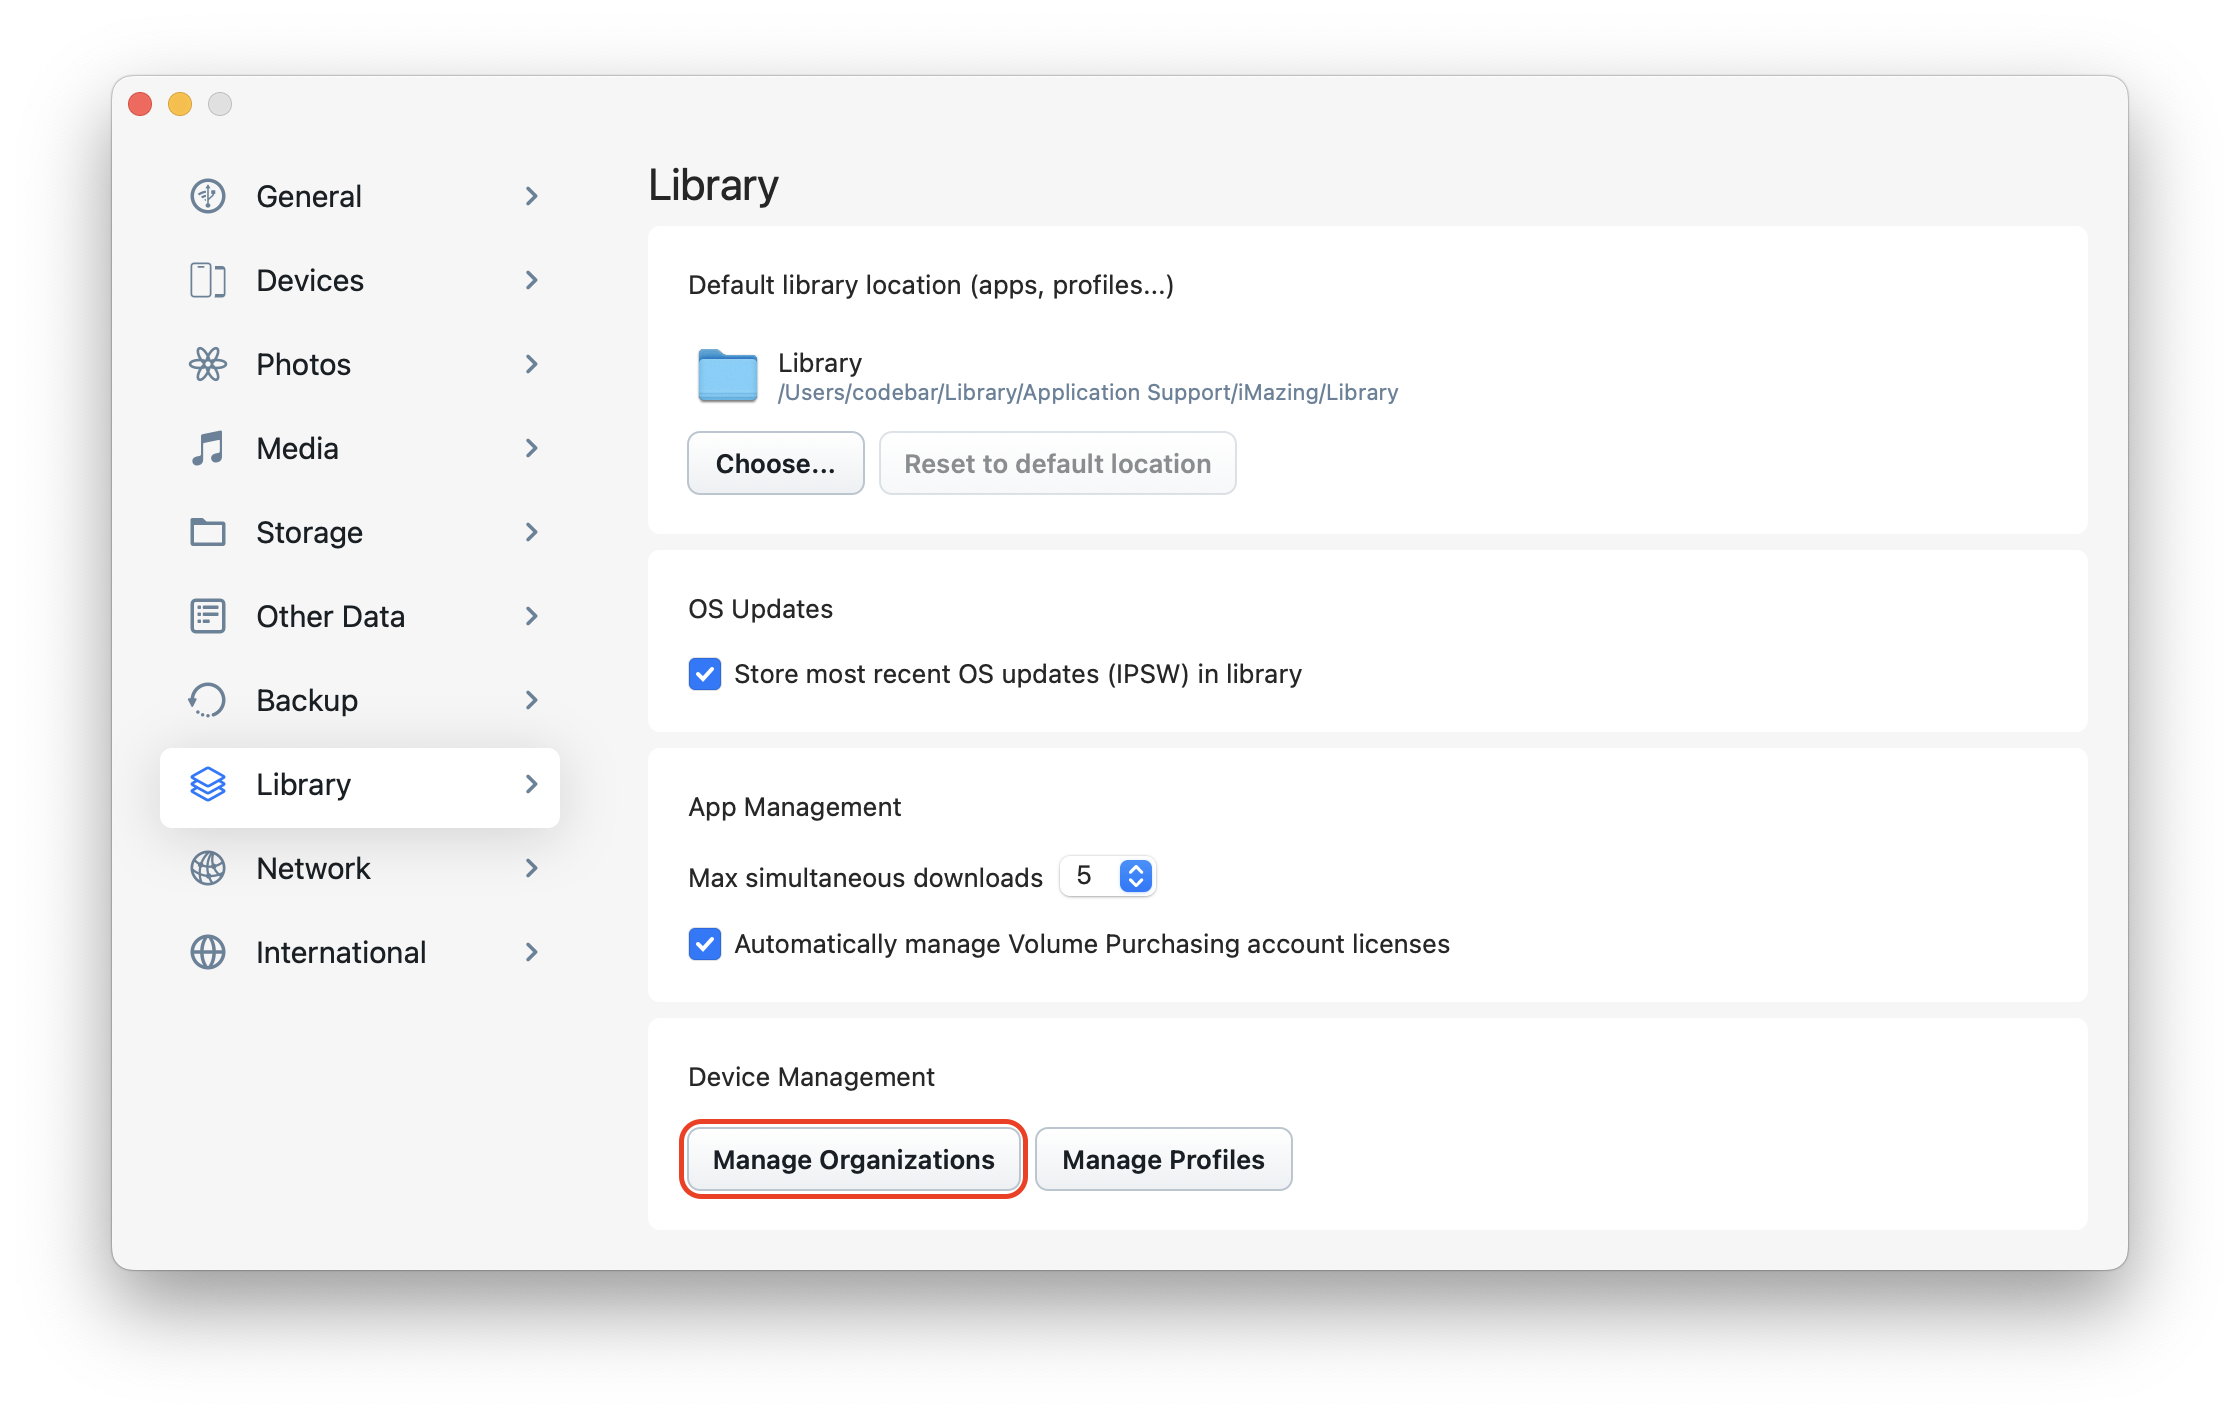
Task: Click Choose to change library location
Action: click(x=774, y=463)
